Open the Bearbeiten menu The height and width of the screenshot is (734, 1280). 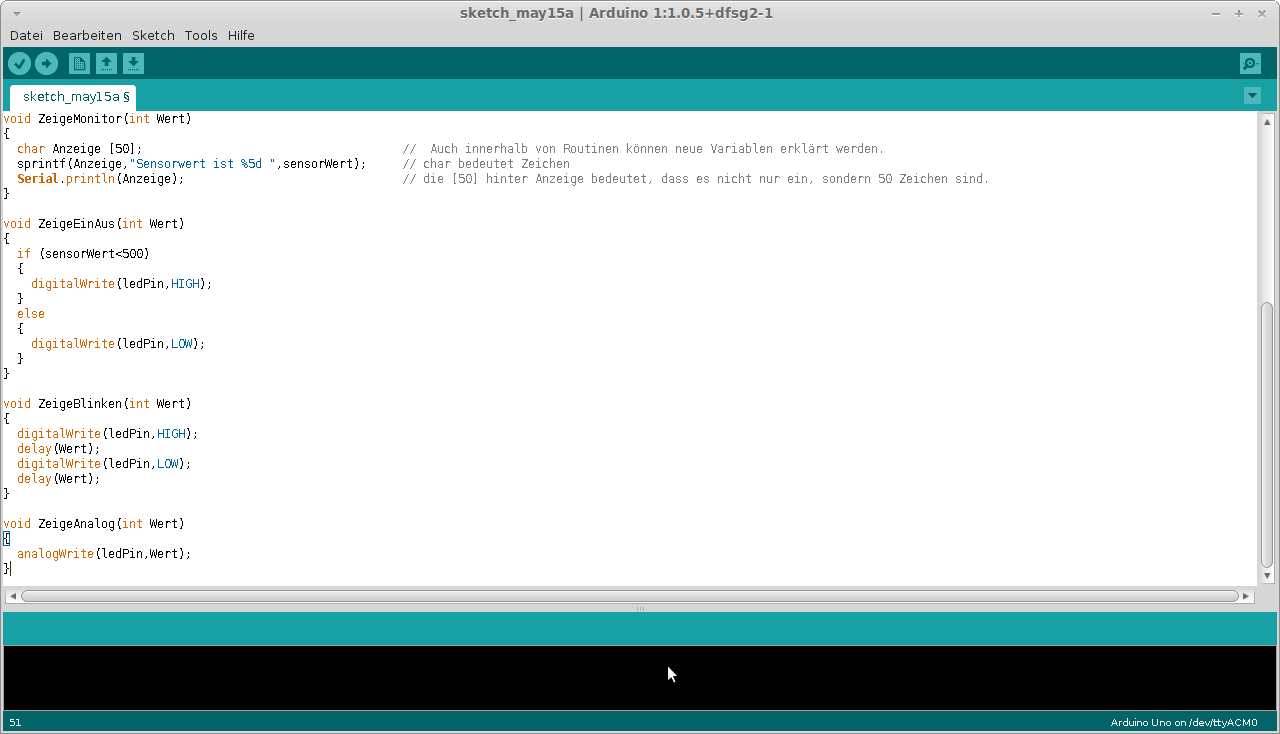point(87,35)
